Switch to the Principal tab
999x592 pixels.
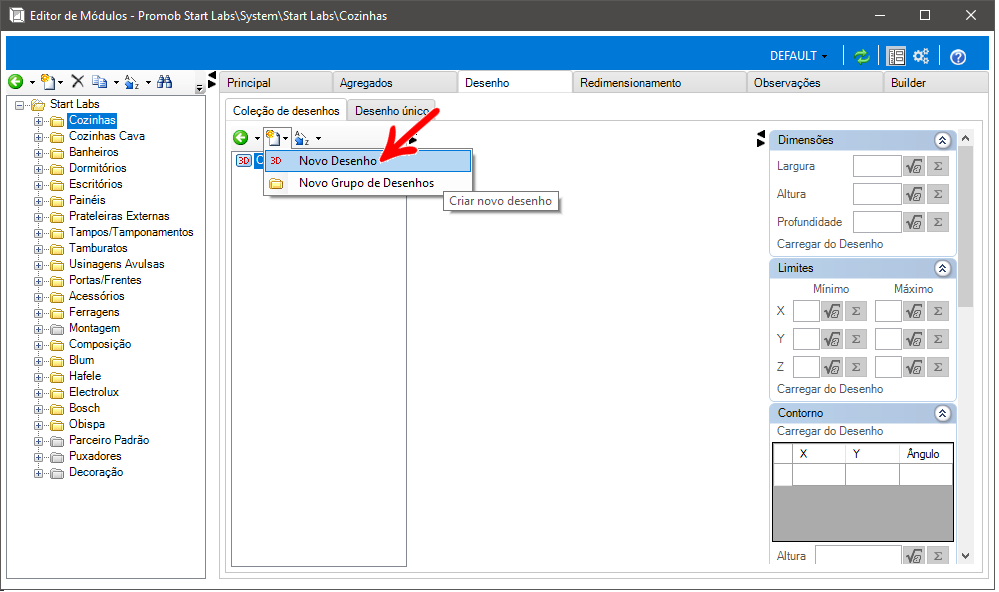click(x=277, y=83)
